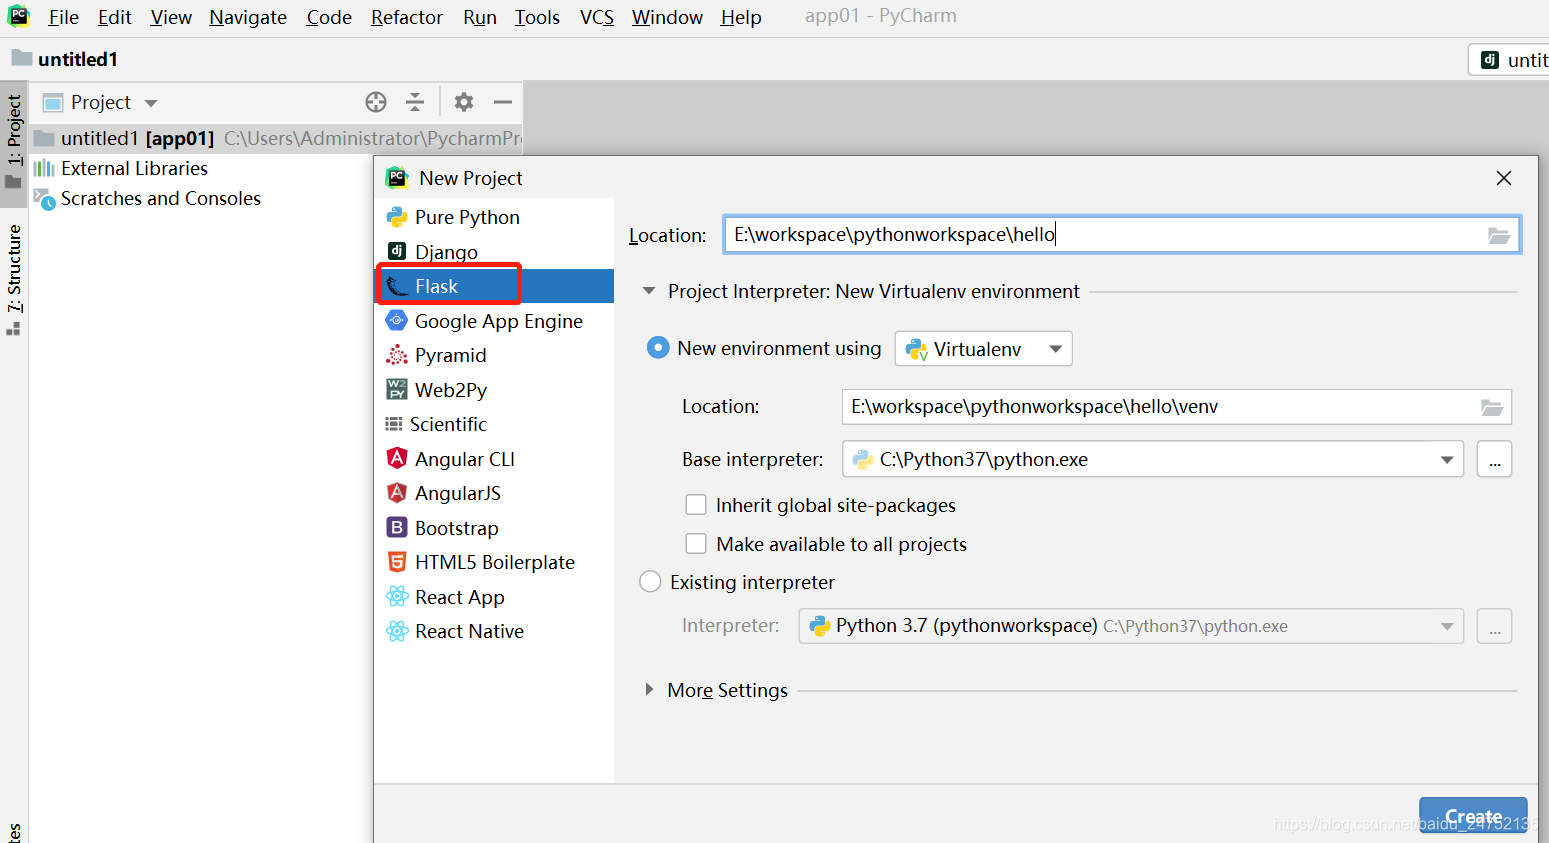1549x843 pixels.
Task: Open the Window menu
Action: pos(667,17)
